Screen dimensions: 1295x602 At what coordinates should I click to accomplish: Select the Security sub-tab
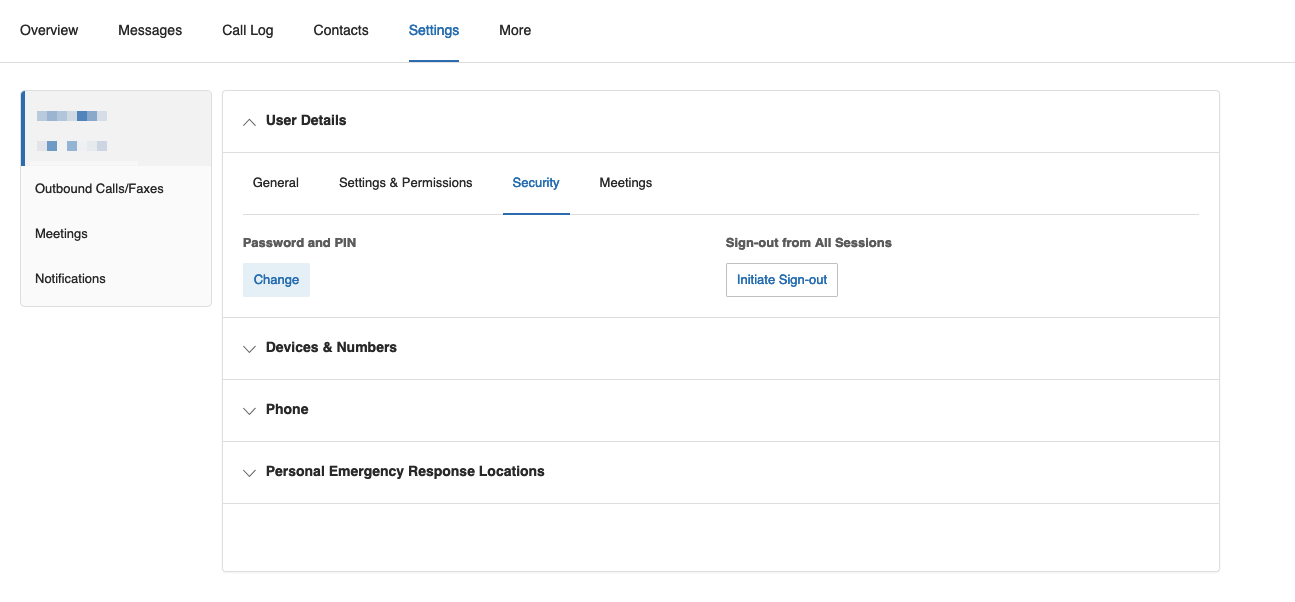click(x=536, y=183)
